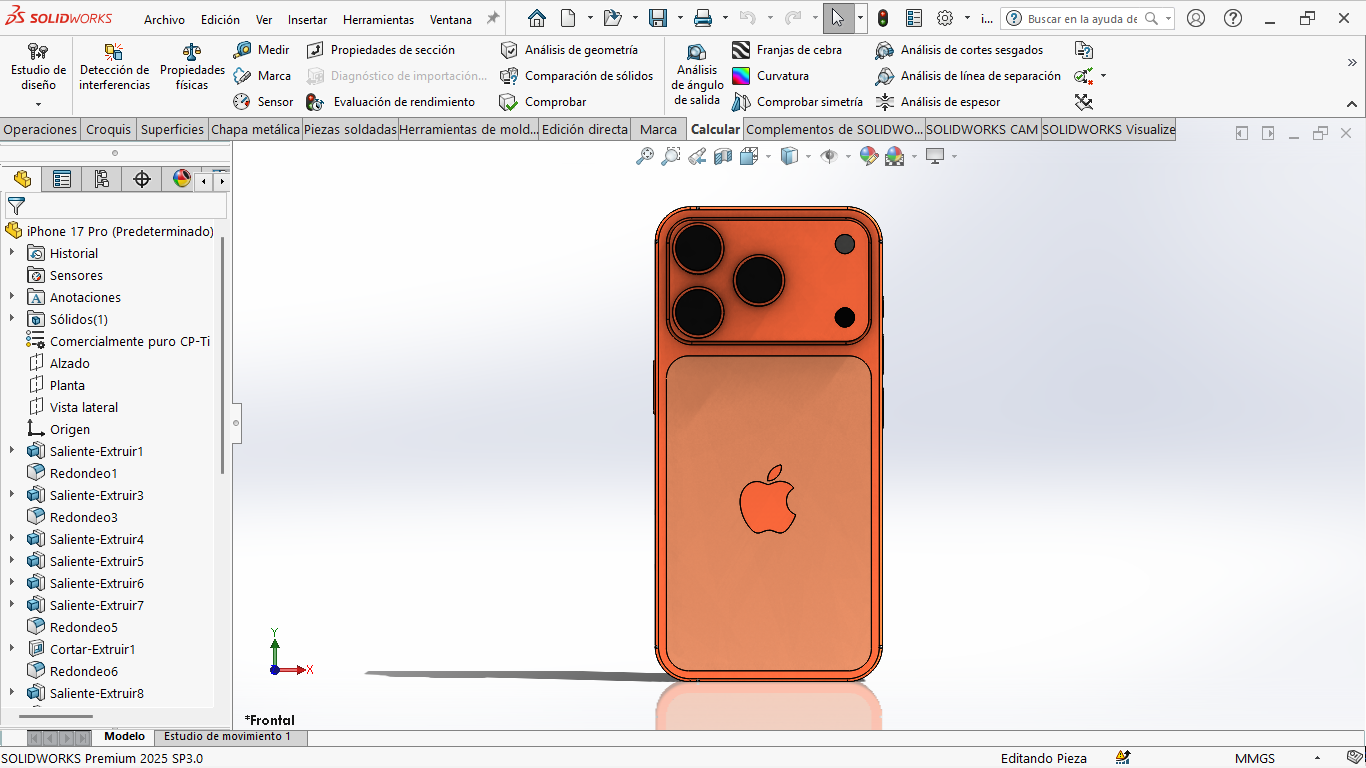Open Evaluación de rendimiento
1366x768 pixels.
[x=391, y=102]
